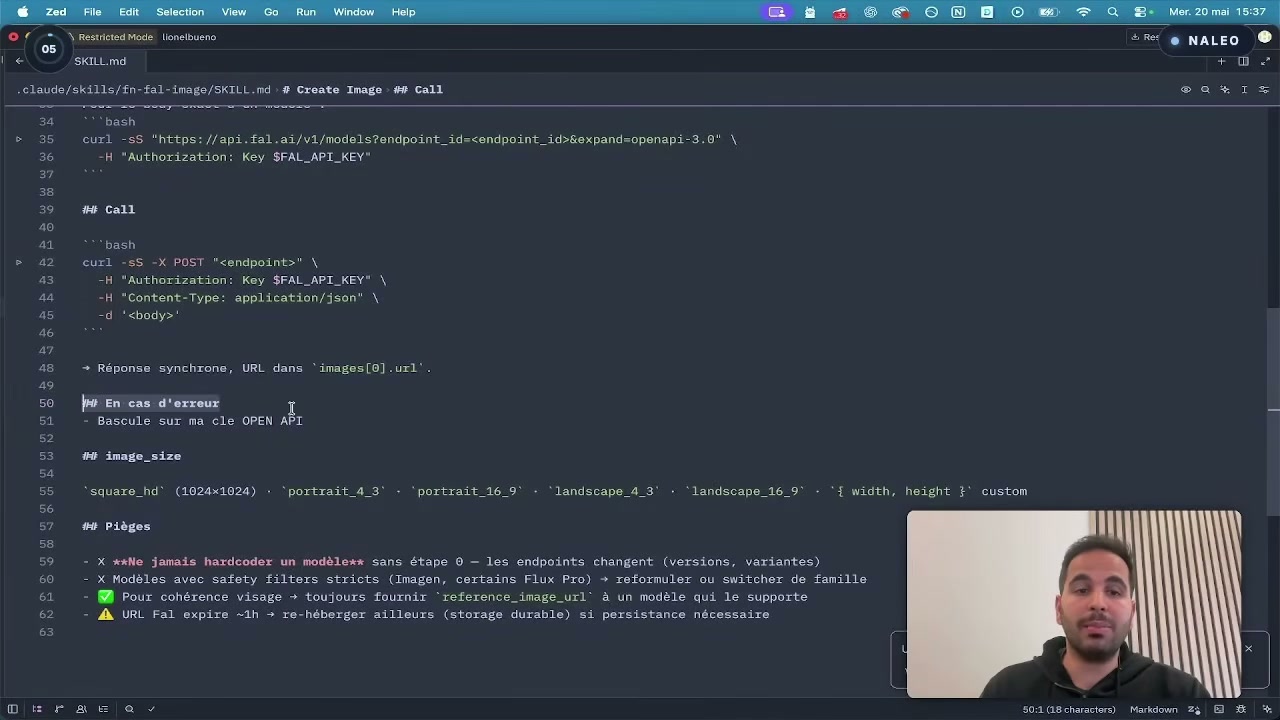1280x720 pixels.
Task: Open the Apple menu
Action: (x=22, y=12)
